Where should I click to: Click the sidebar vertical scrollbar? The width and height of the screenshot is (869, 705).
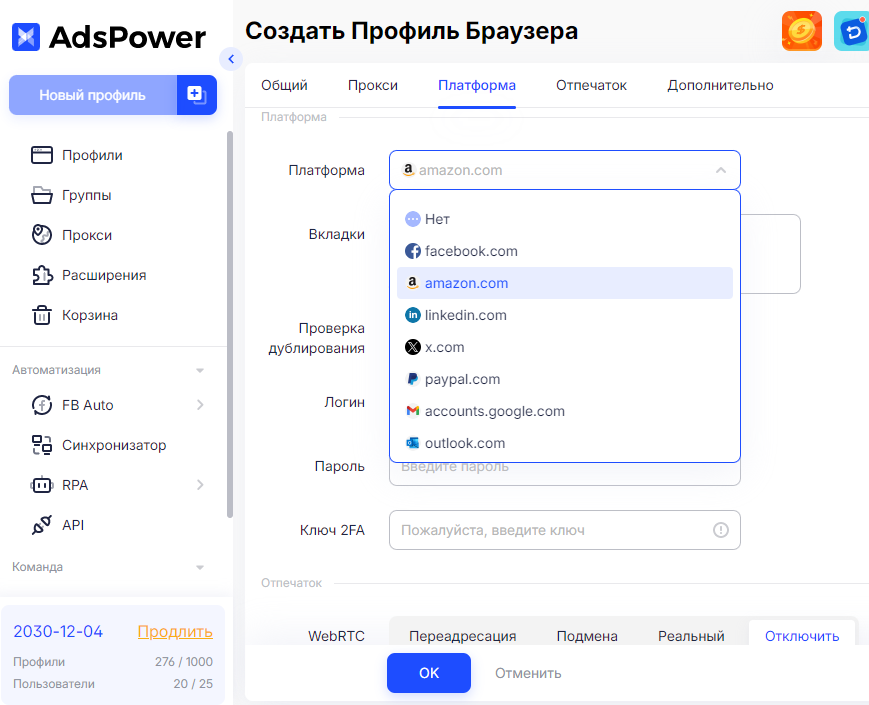pyautogui.click(x=230, y=324)
